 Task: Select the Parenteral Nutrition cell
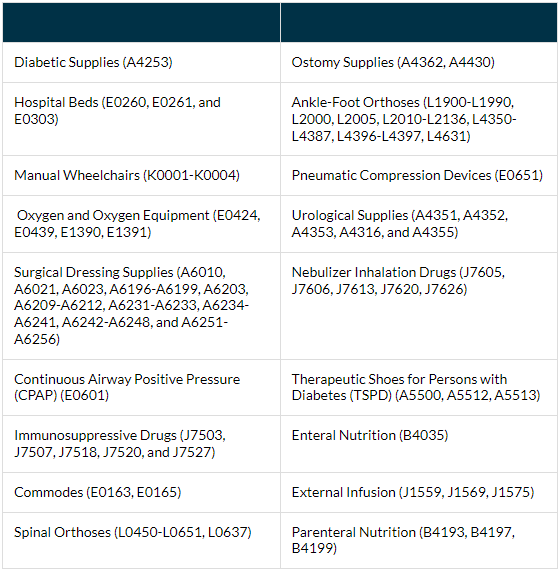419,541
